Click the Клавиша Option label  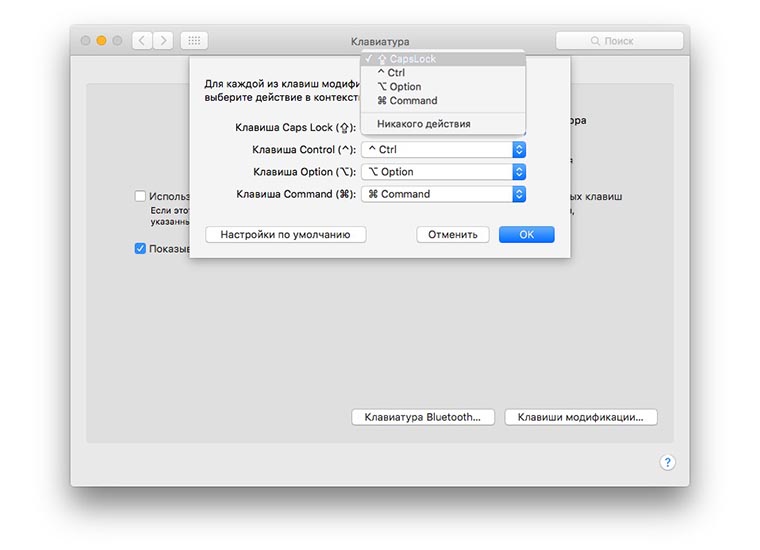(304, 172)
